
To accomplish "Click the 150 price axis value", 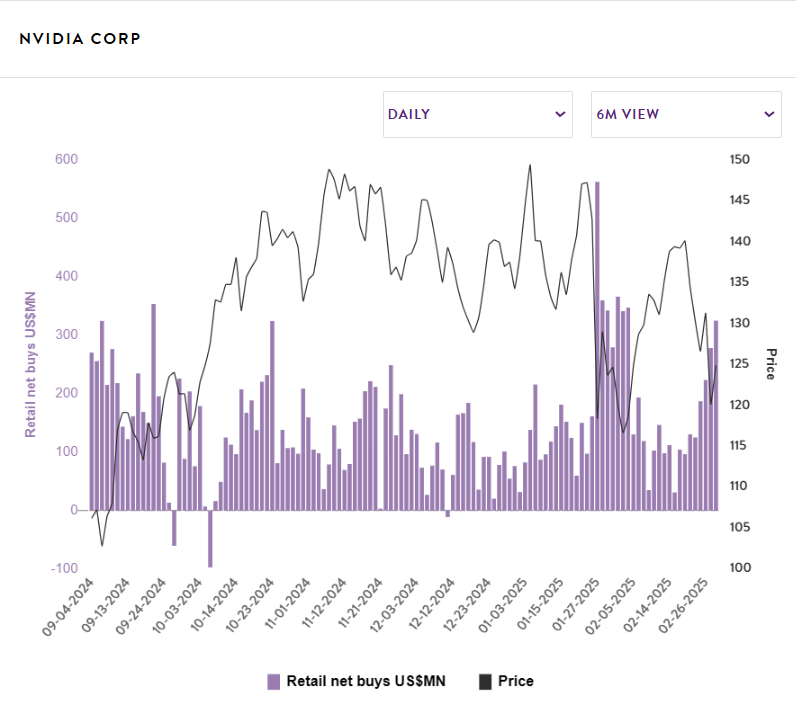I will click(x=740, y=159).
